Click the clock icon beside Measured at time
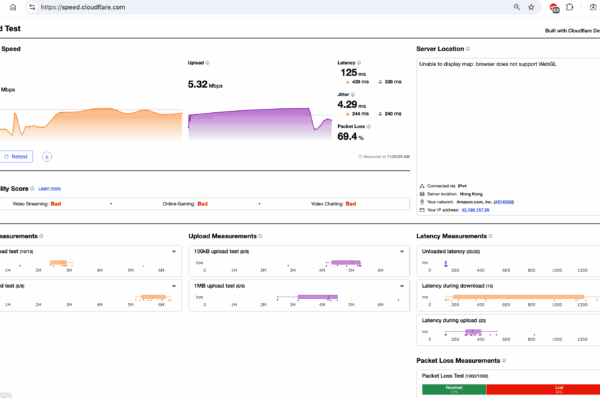Image resolution: width=600 pixels, height=398 pixels. click(360, 157)
